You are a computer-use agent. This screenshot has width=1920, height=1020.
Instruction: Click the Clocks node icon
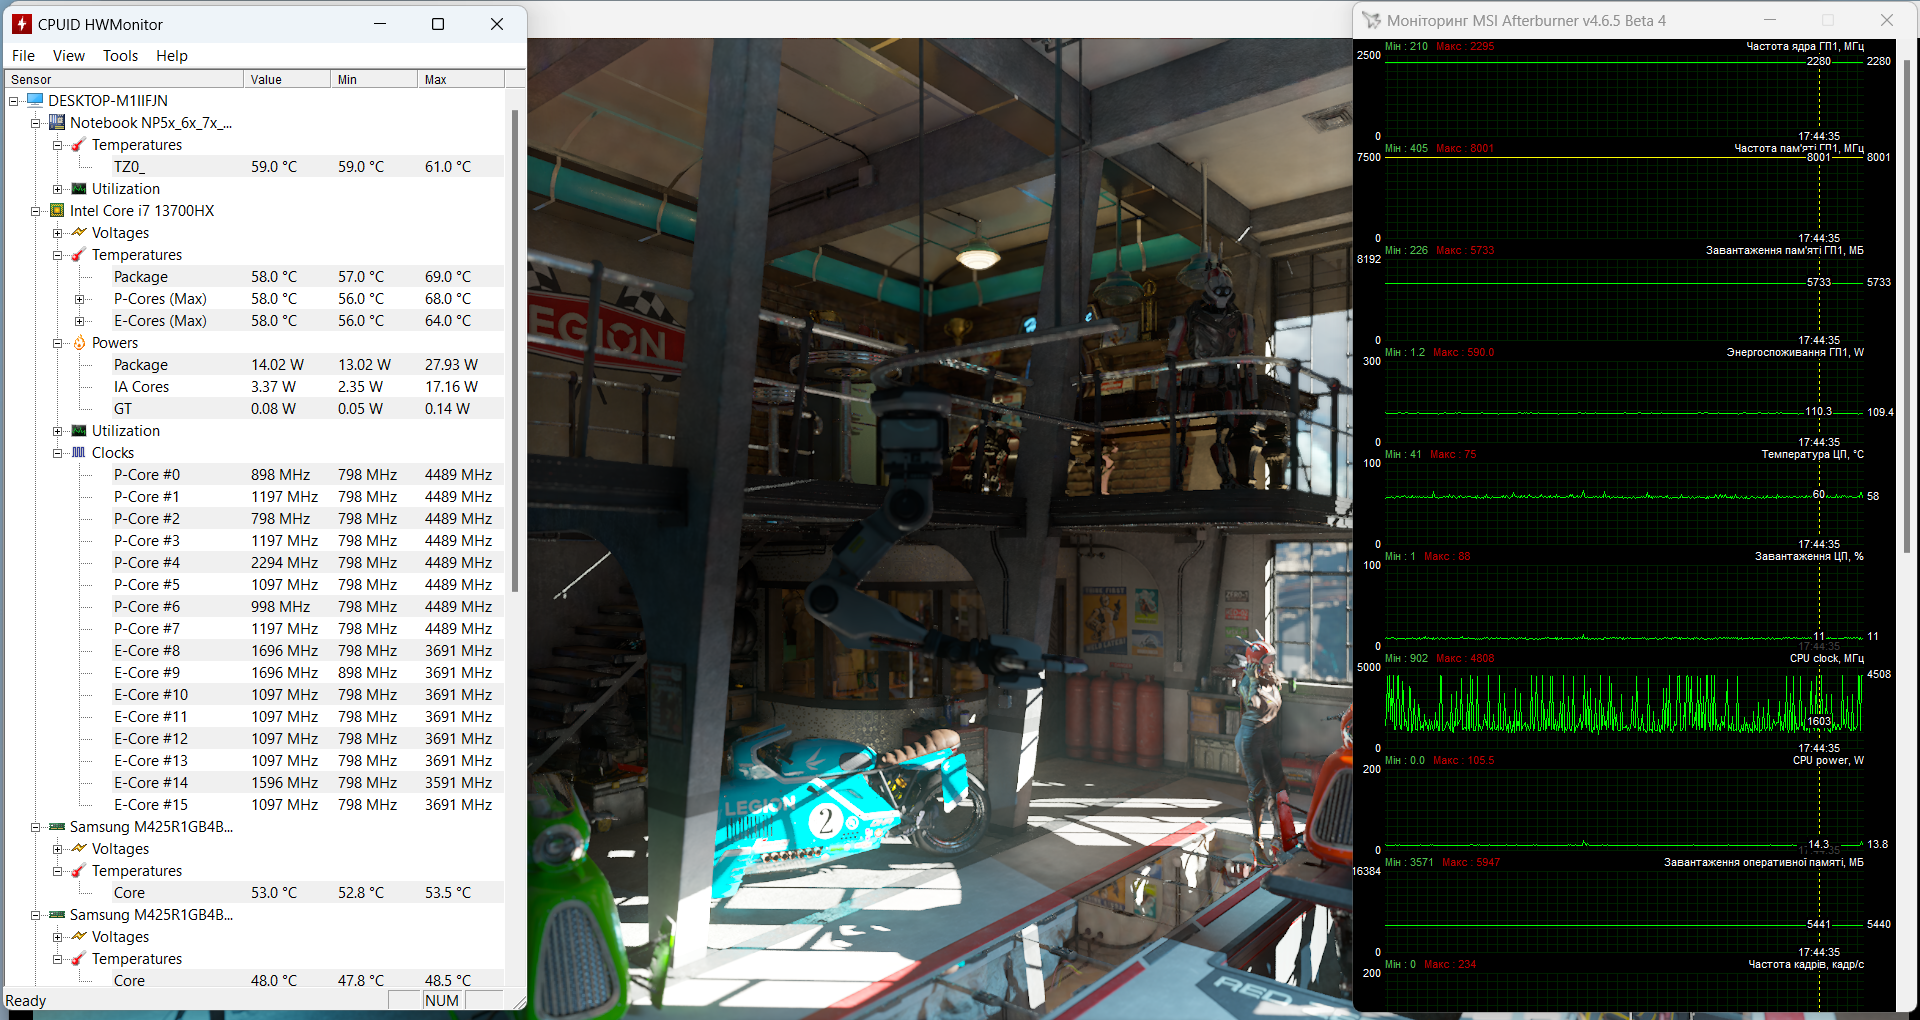tap(79, 453)
